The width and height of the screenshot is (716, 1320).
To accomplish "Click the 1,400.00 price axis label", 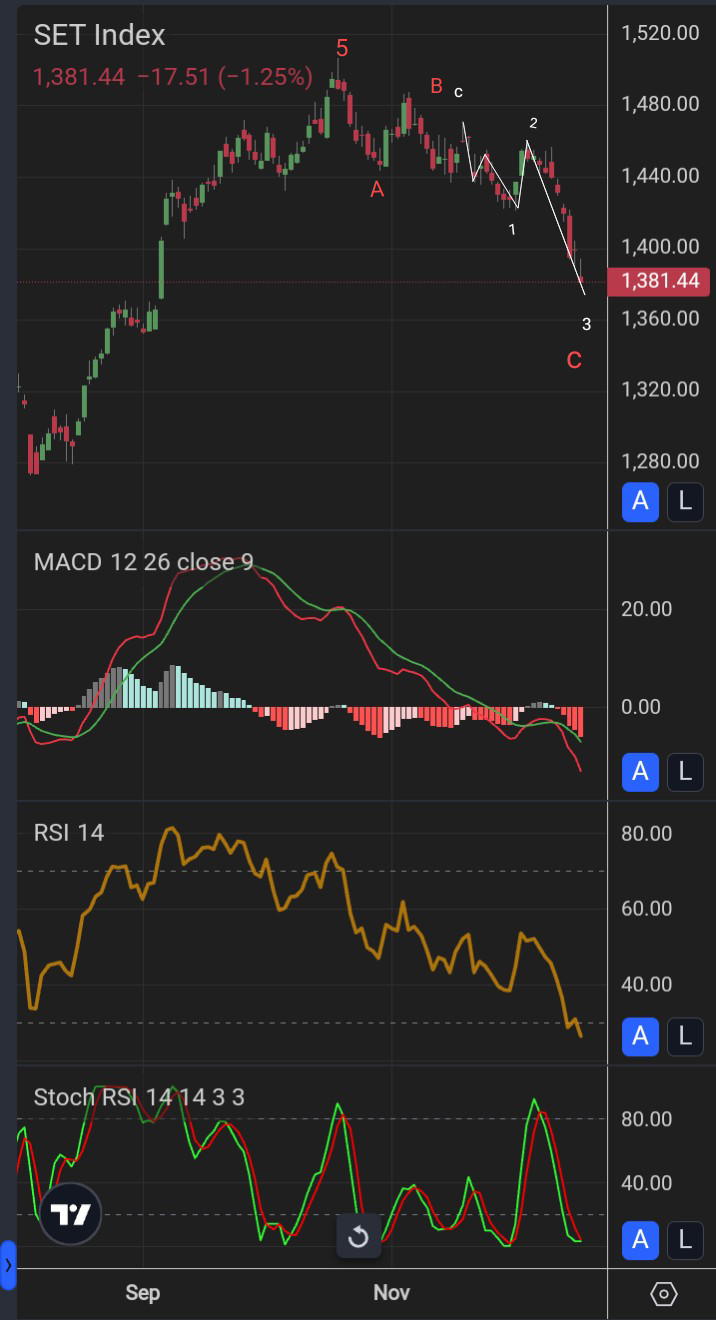I will [x=660, y=247].
